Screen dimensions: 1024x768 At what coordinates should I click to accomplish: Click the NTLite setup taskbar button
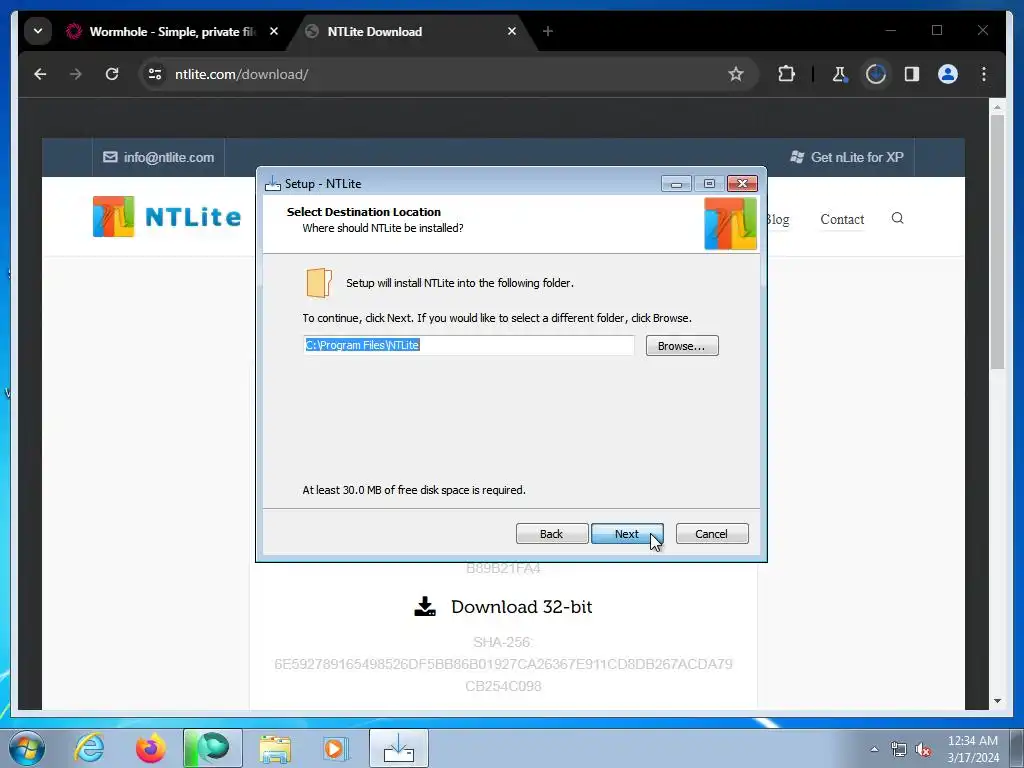point(399,748)
